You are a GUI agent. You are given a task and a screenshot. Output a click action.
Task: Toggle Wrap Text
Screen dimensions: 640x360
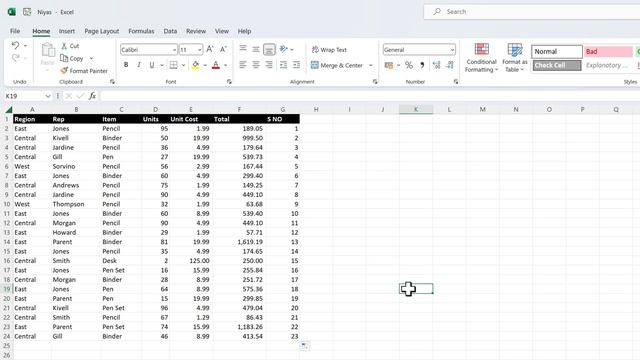pyautogui.click(x=329, y=50)
